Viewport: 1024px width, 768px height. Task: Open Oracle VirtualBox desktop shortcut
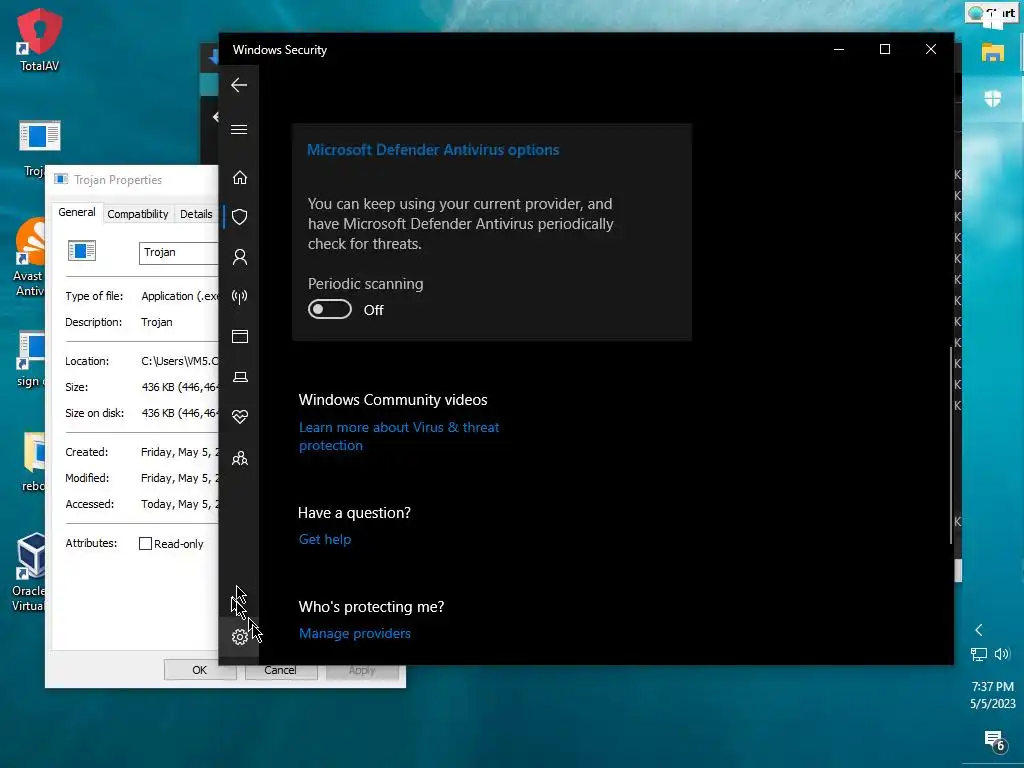[x=29, y=571]
